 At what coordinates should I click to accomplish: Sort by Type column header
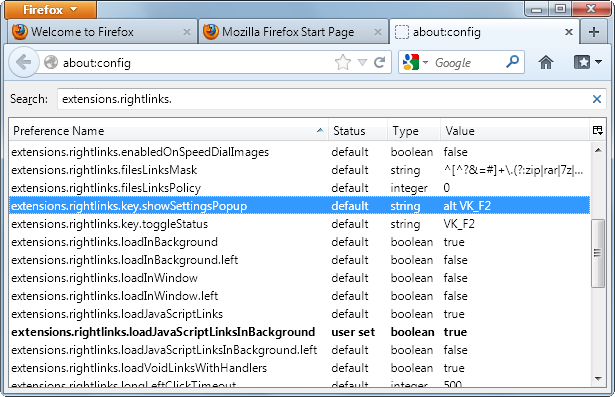414,131
